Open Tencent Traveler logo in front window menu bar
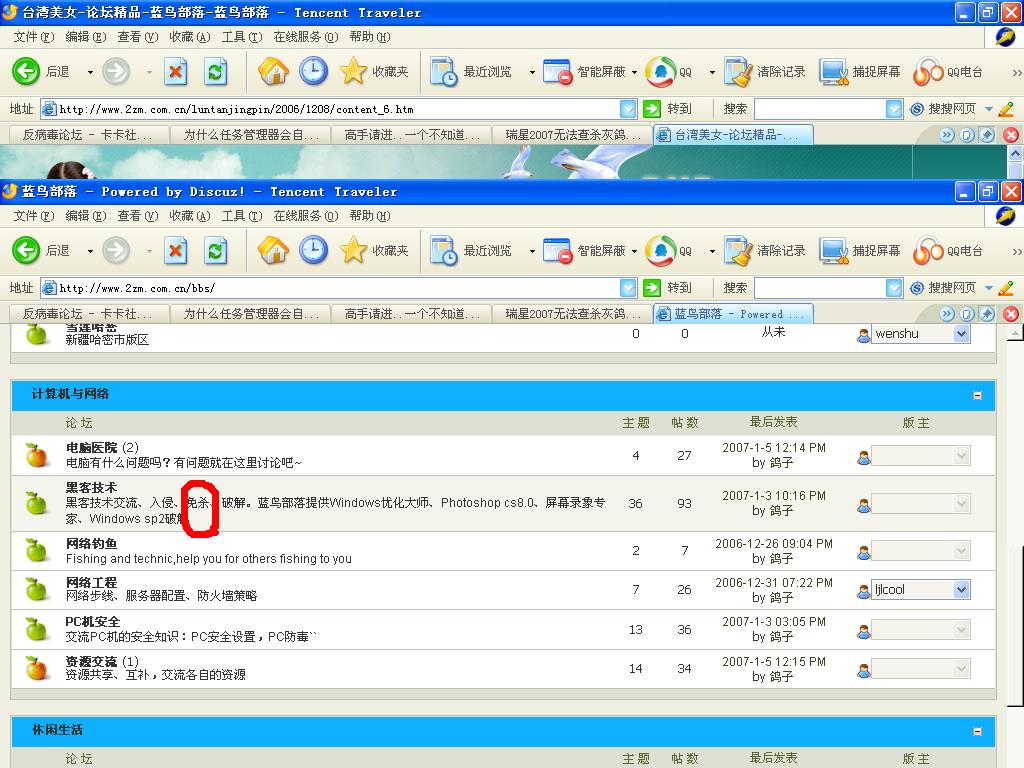 [x=1005, y=216]
